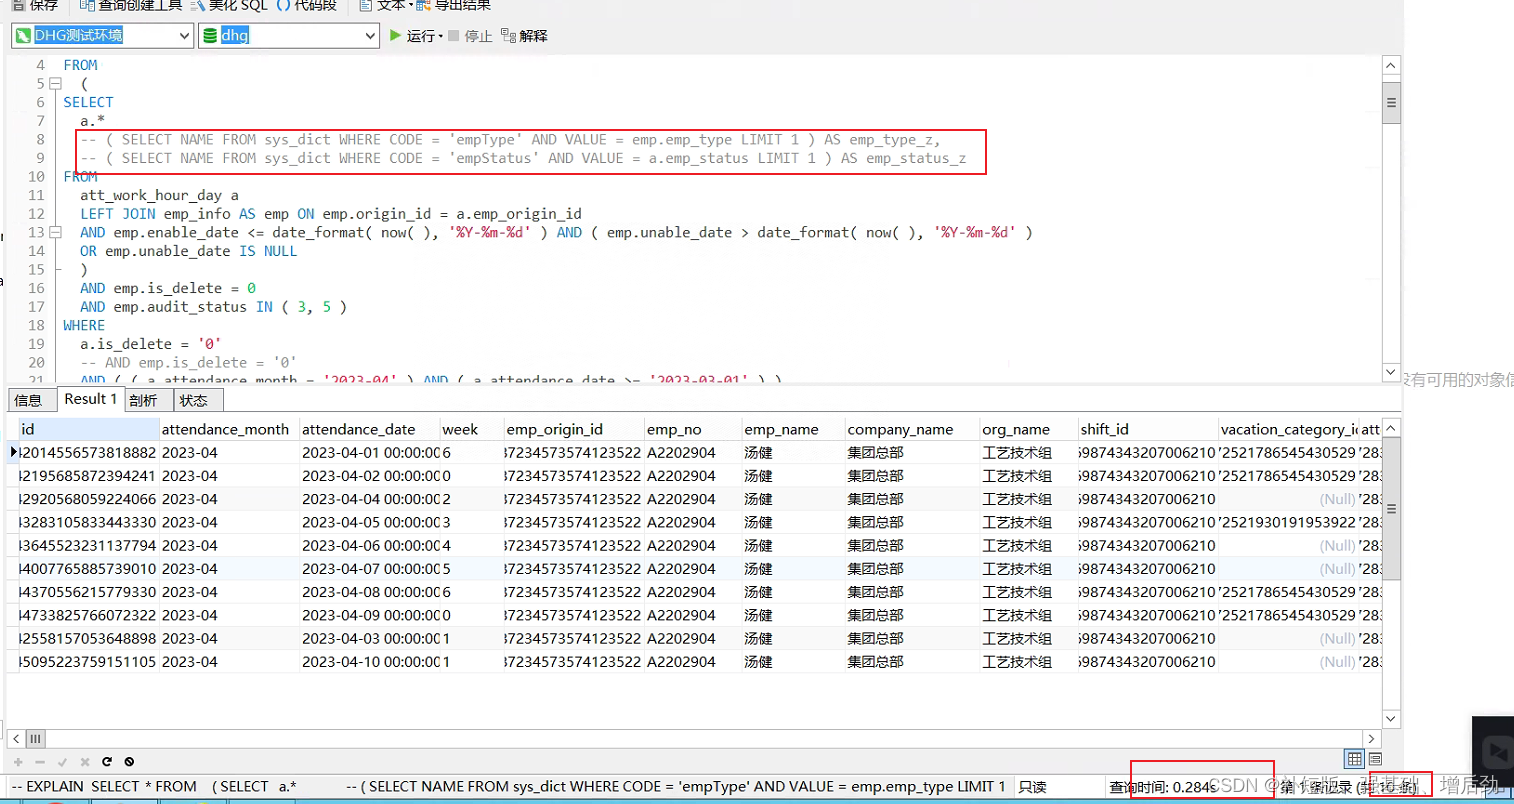Click line number 8 in the editor gutter
This screenshot has height=804, width=1514.
click(40, 140)
